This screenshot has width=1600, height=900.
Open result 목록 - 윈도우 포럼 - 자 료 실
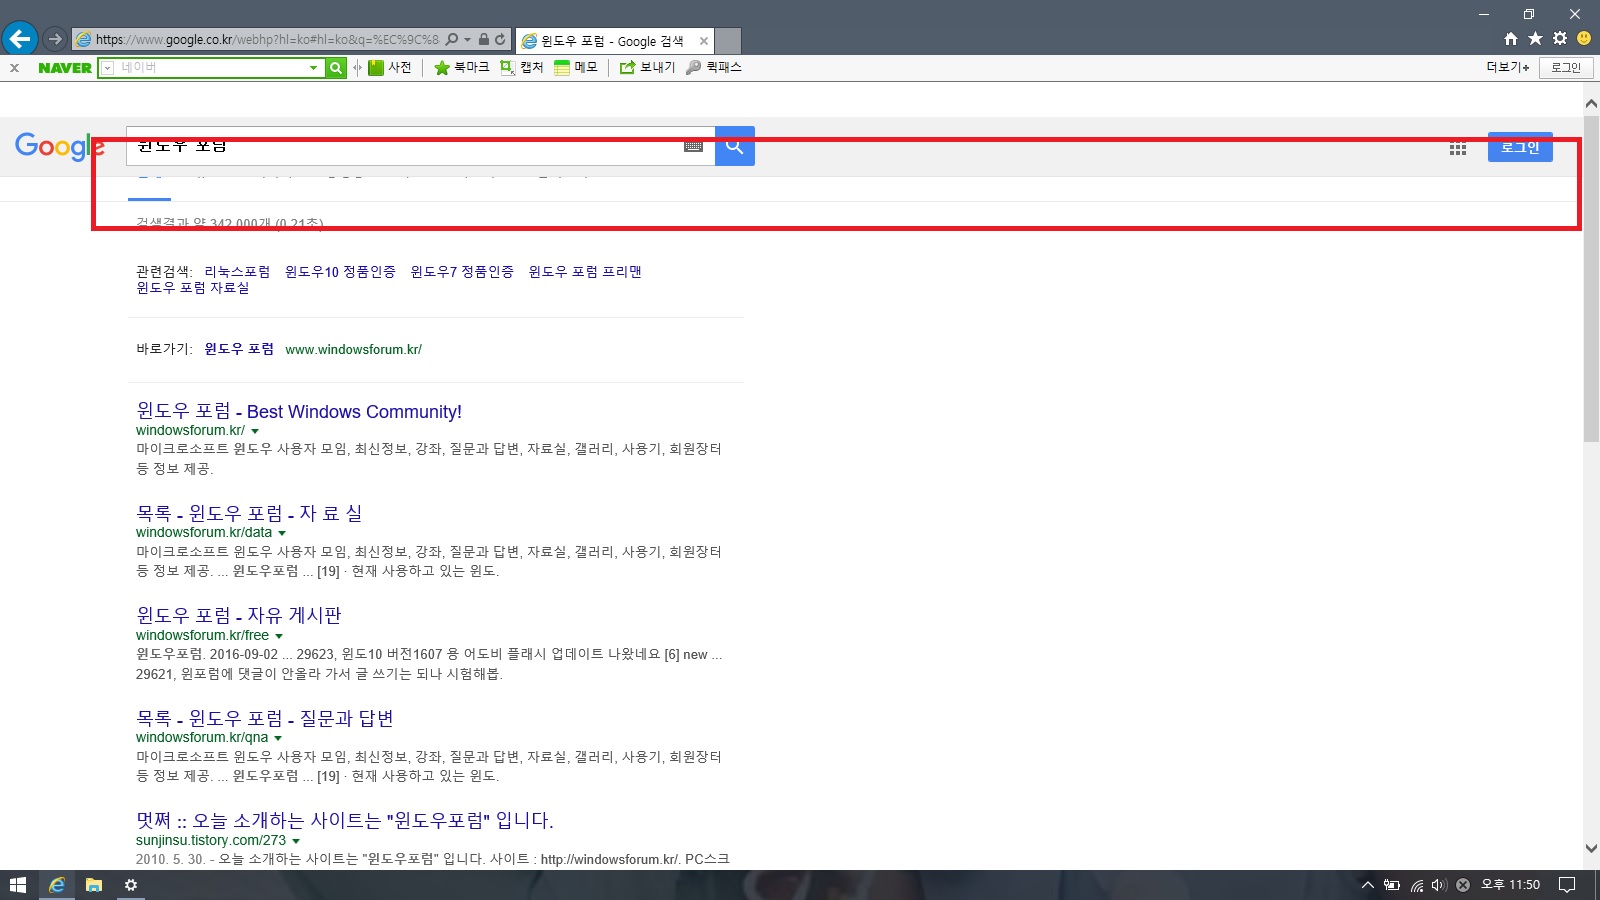249,513
